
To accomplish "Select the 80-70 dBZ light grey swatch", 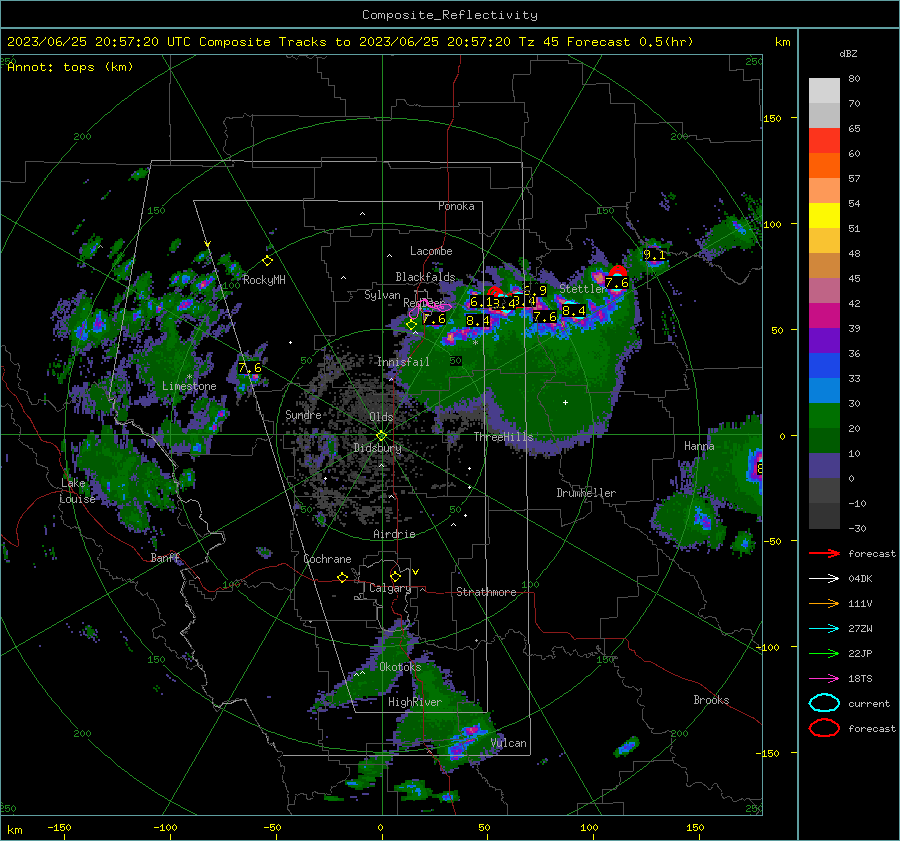I will (x=824, y=91).
